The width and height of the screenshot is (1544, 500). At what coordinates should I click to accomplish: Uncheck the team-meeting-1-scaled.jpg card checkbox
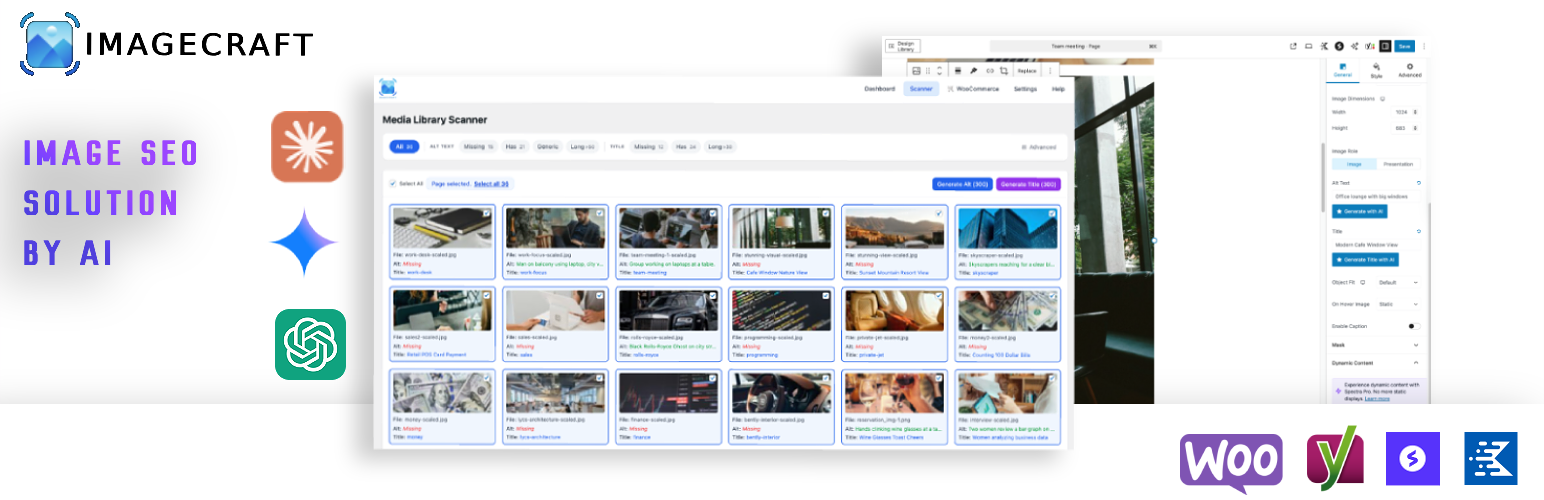[x=712, y=213]
